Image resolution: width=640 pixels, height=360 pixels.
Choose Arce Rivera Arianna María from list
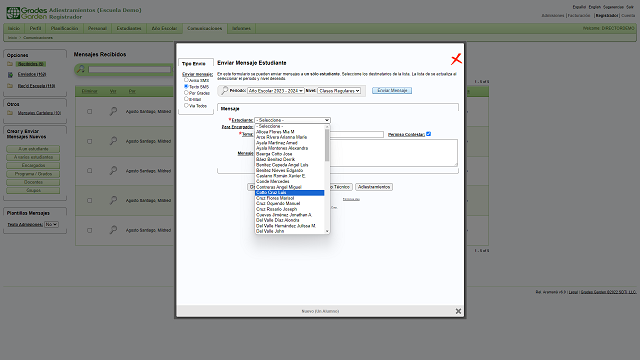[x=289, y=137]
